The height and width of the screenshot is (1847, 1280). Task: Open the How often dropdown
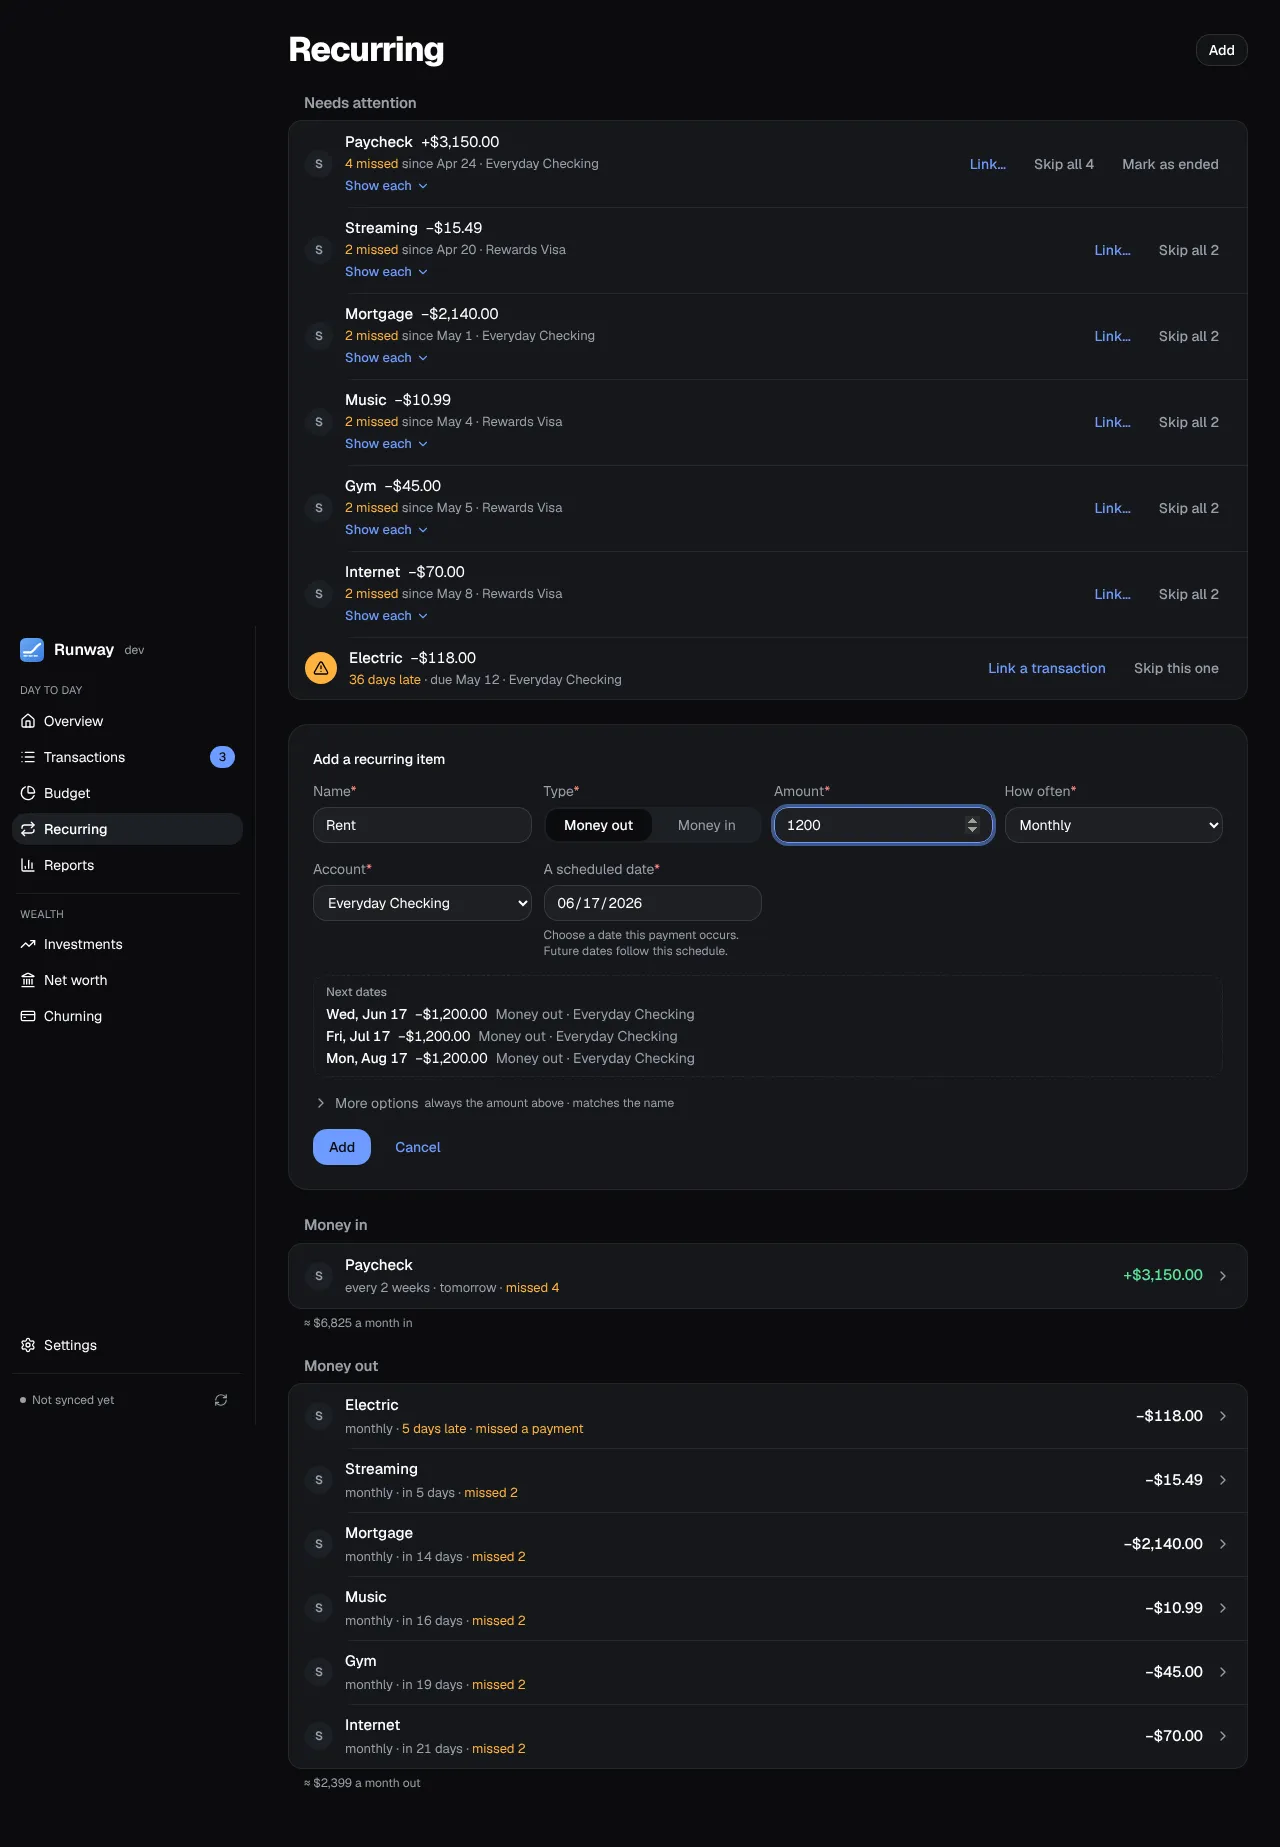(1114, 825)
